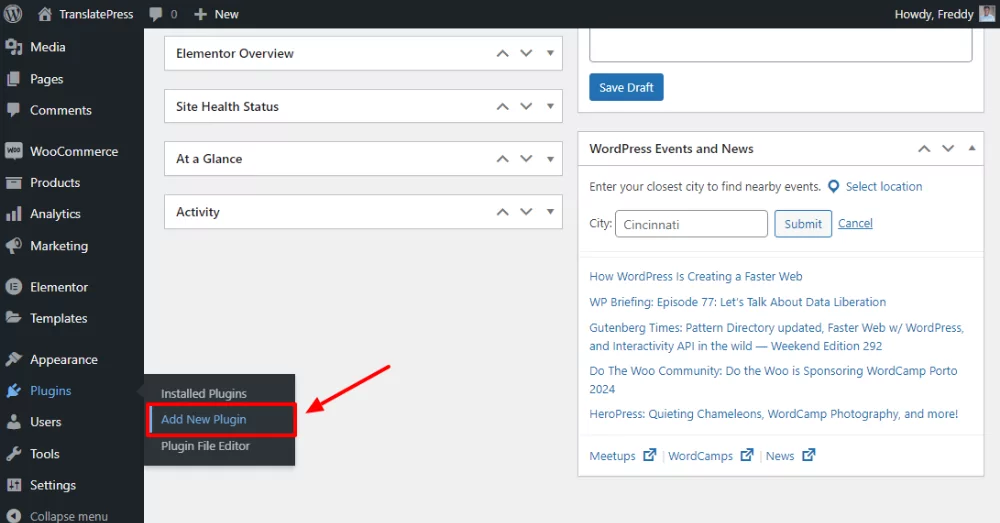The image size is (1000, 523).
Task: Open HeroPress Quieting Chameleons article
Action: [x=774, y=414]
